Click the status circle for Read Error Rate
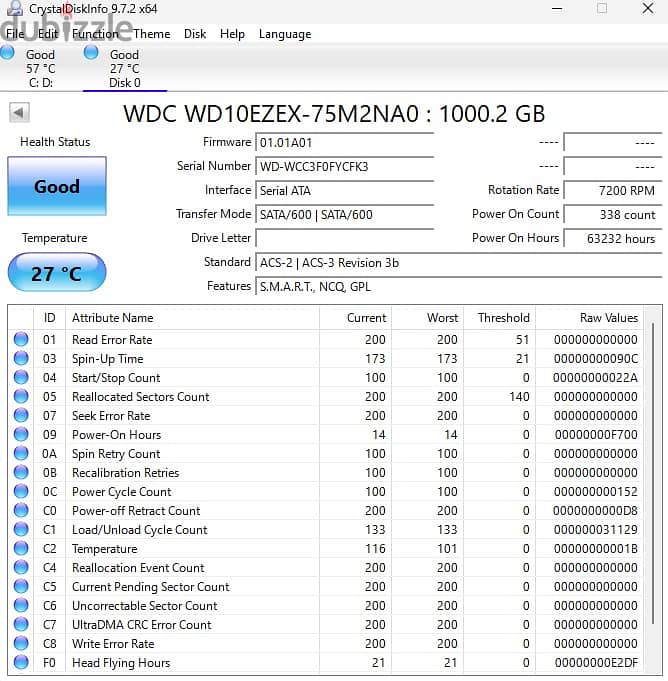Viewport: 668px width, 681px height. pyautogui.click(x=21, y=339)
